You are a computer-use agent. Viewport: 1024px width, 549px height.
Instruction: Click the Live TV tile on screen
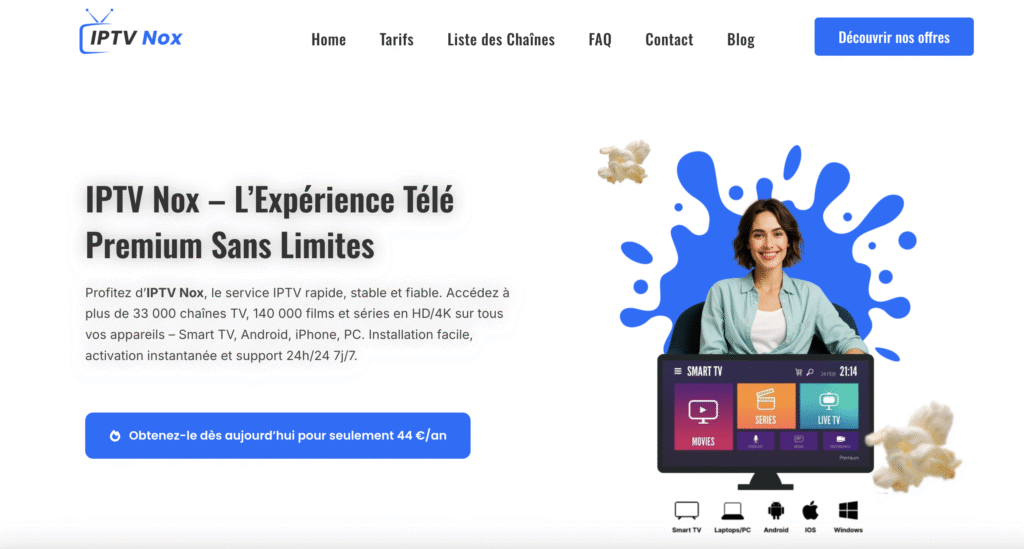[x=829, y=405]
